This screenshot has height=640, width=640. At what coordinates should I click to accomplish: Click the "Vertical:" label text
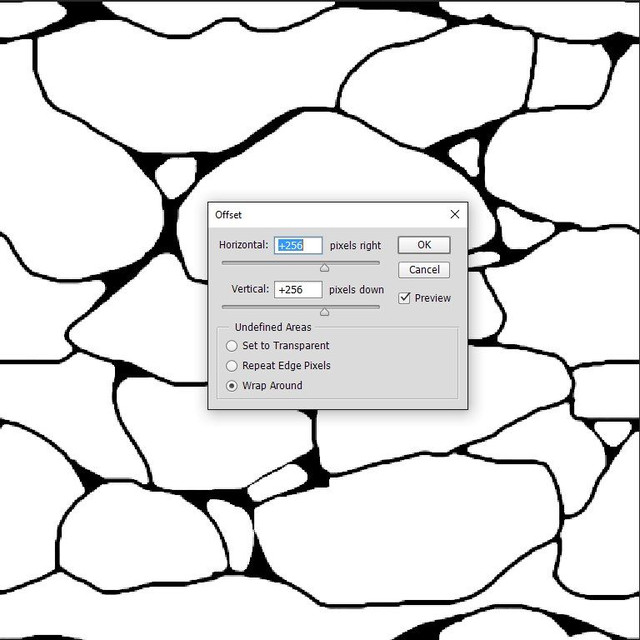pos(250,289)
